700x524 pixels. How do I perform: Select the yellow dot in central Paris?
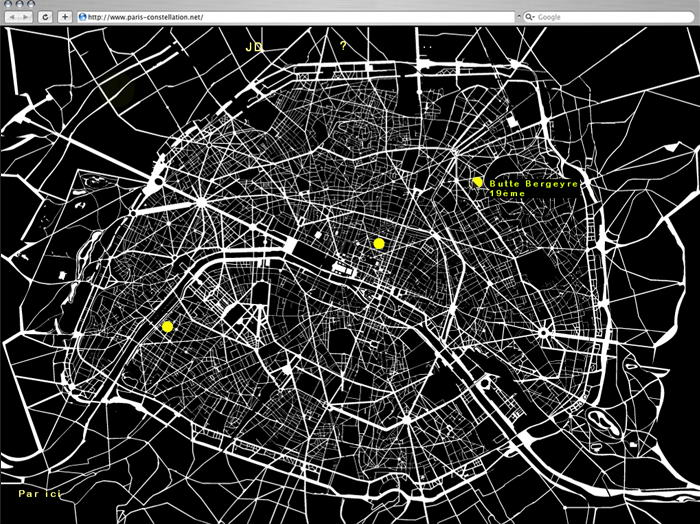[379, 243]
